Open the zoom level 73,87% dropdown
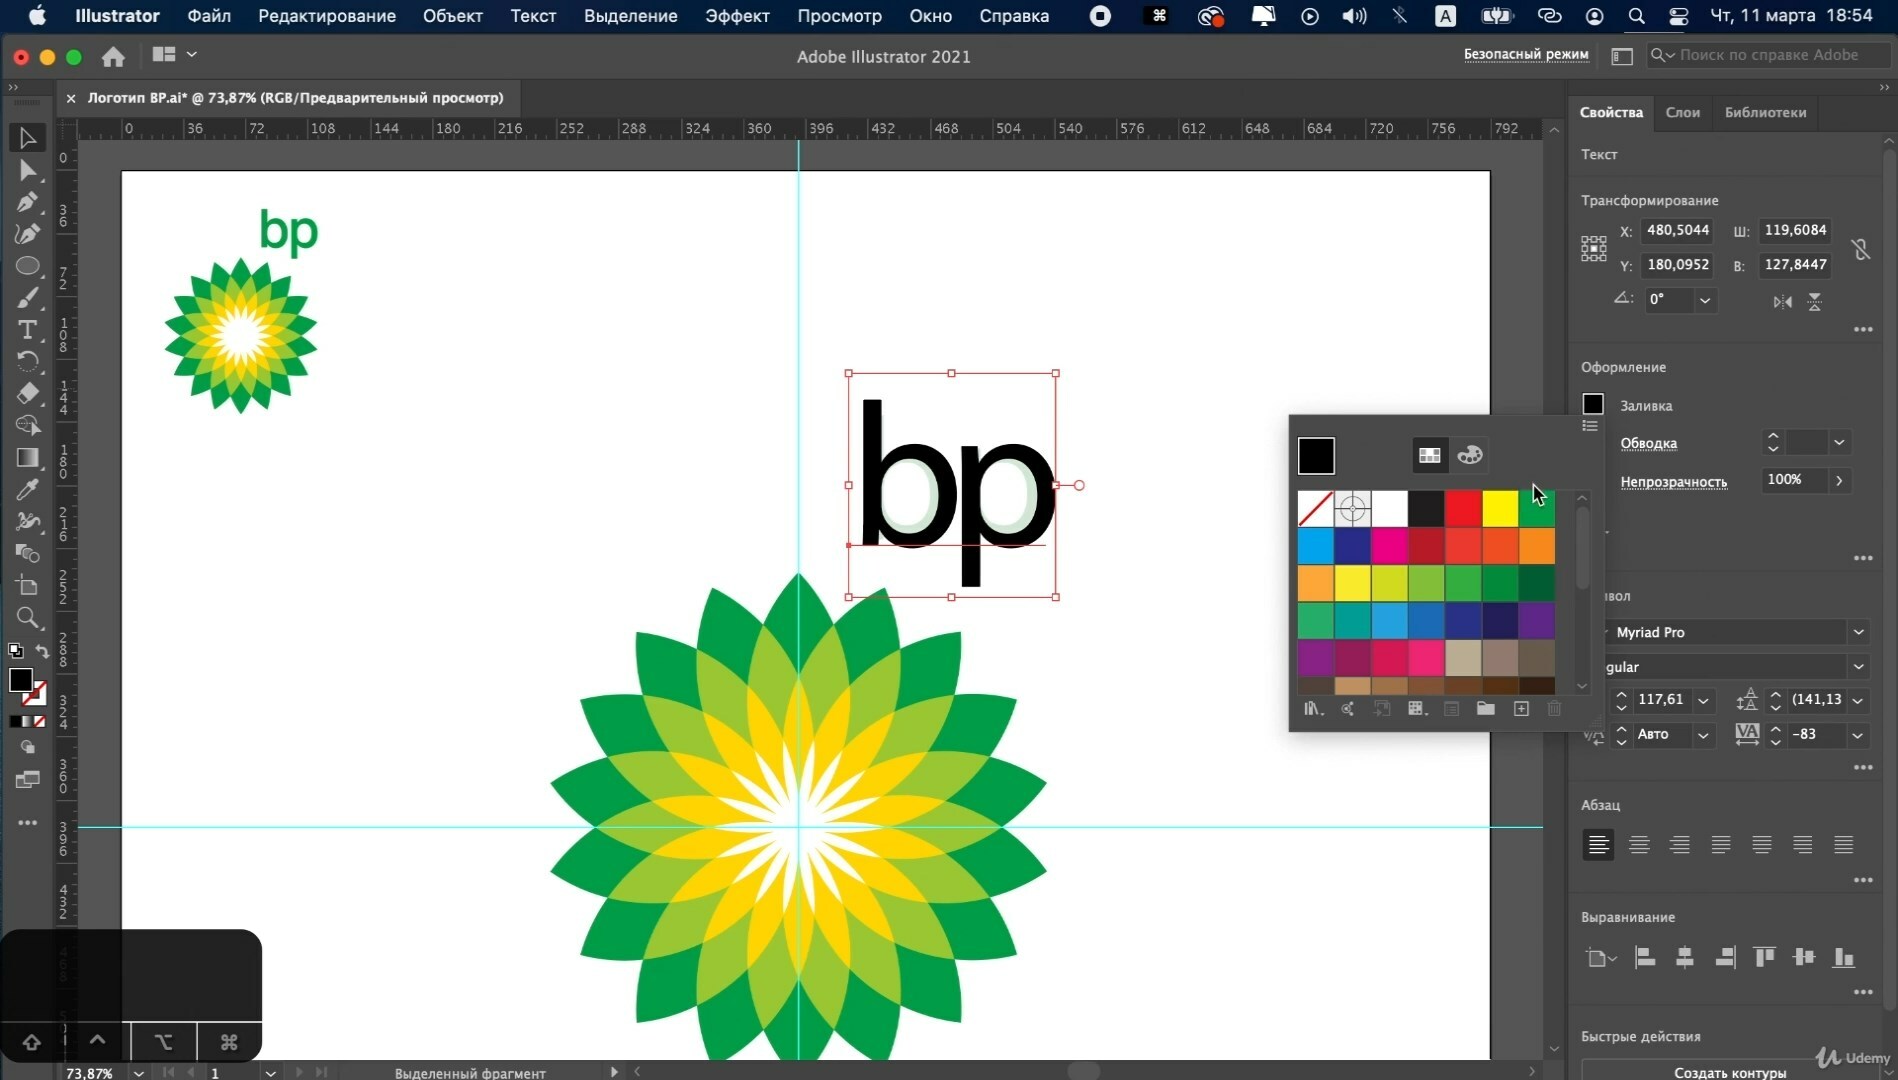 click(138, 1073)
